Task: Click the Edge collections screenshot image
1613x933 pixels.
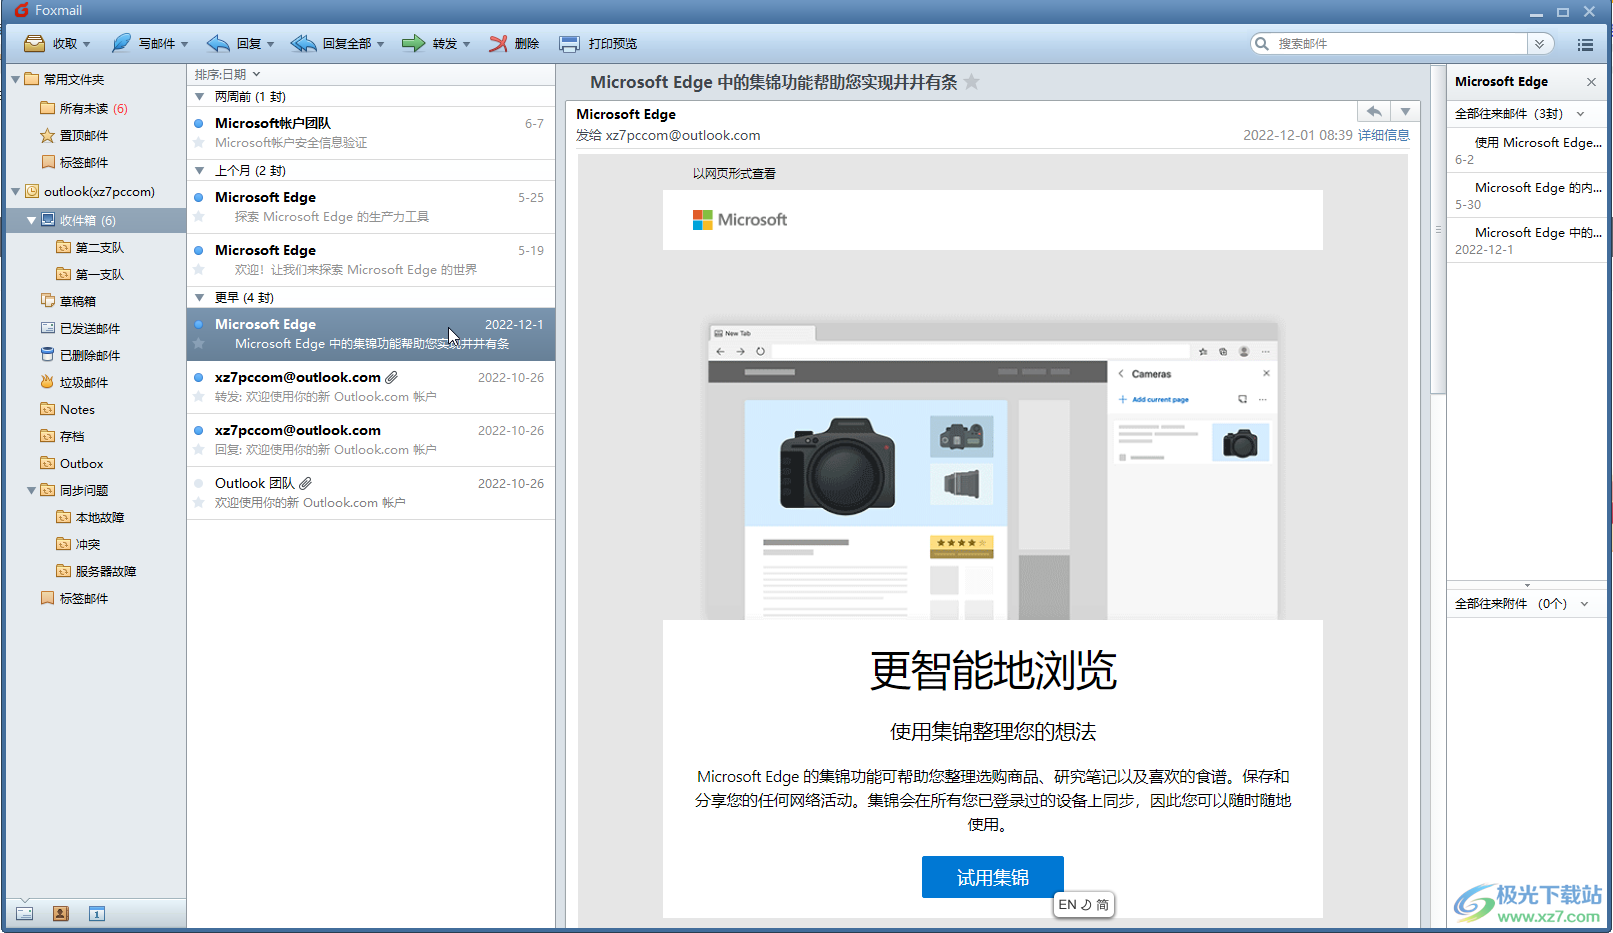Action: (x=992, y=470)
